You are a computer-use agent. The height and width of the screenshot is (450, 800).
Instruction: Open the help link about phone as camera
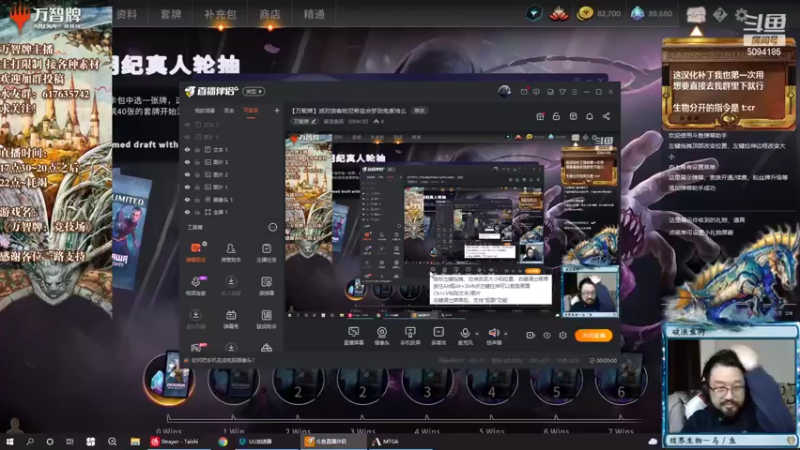click(222, 360)
